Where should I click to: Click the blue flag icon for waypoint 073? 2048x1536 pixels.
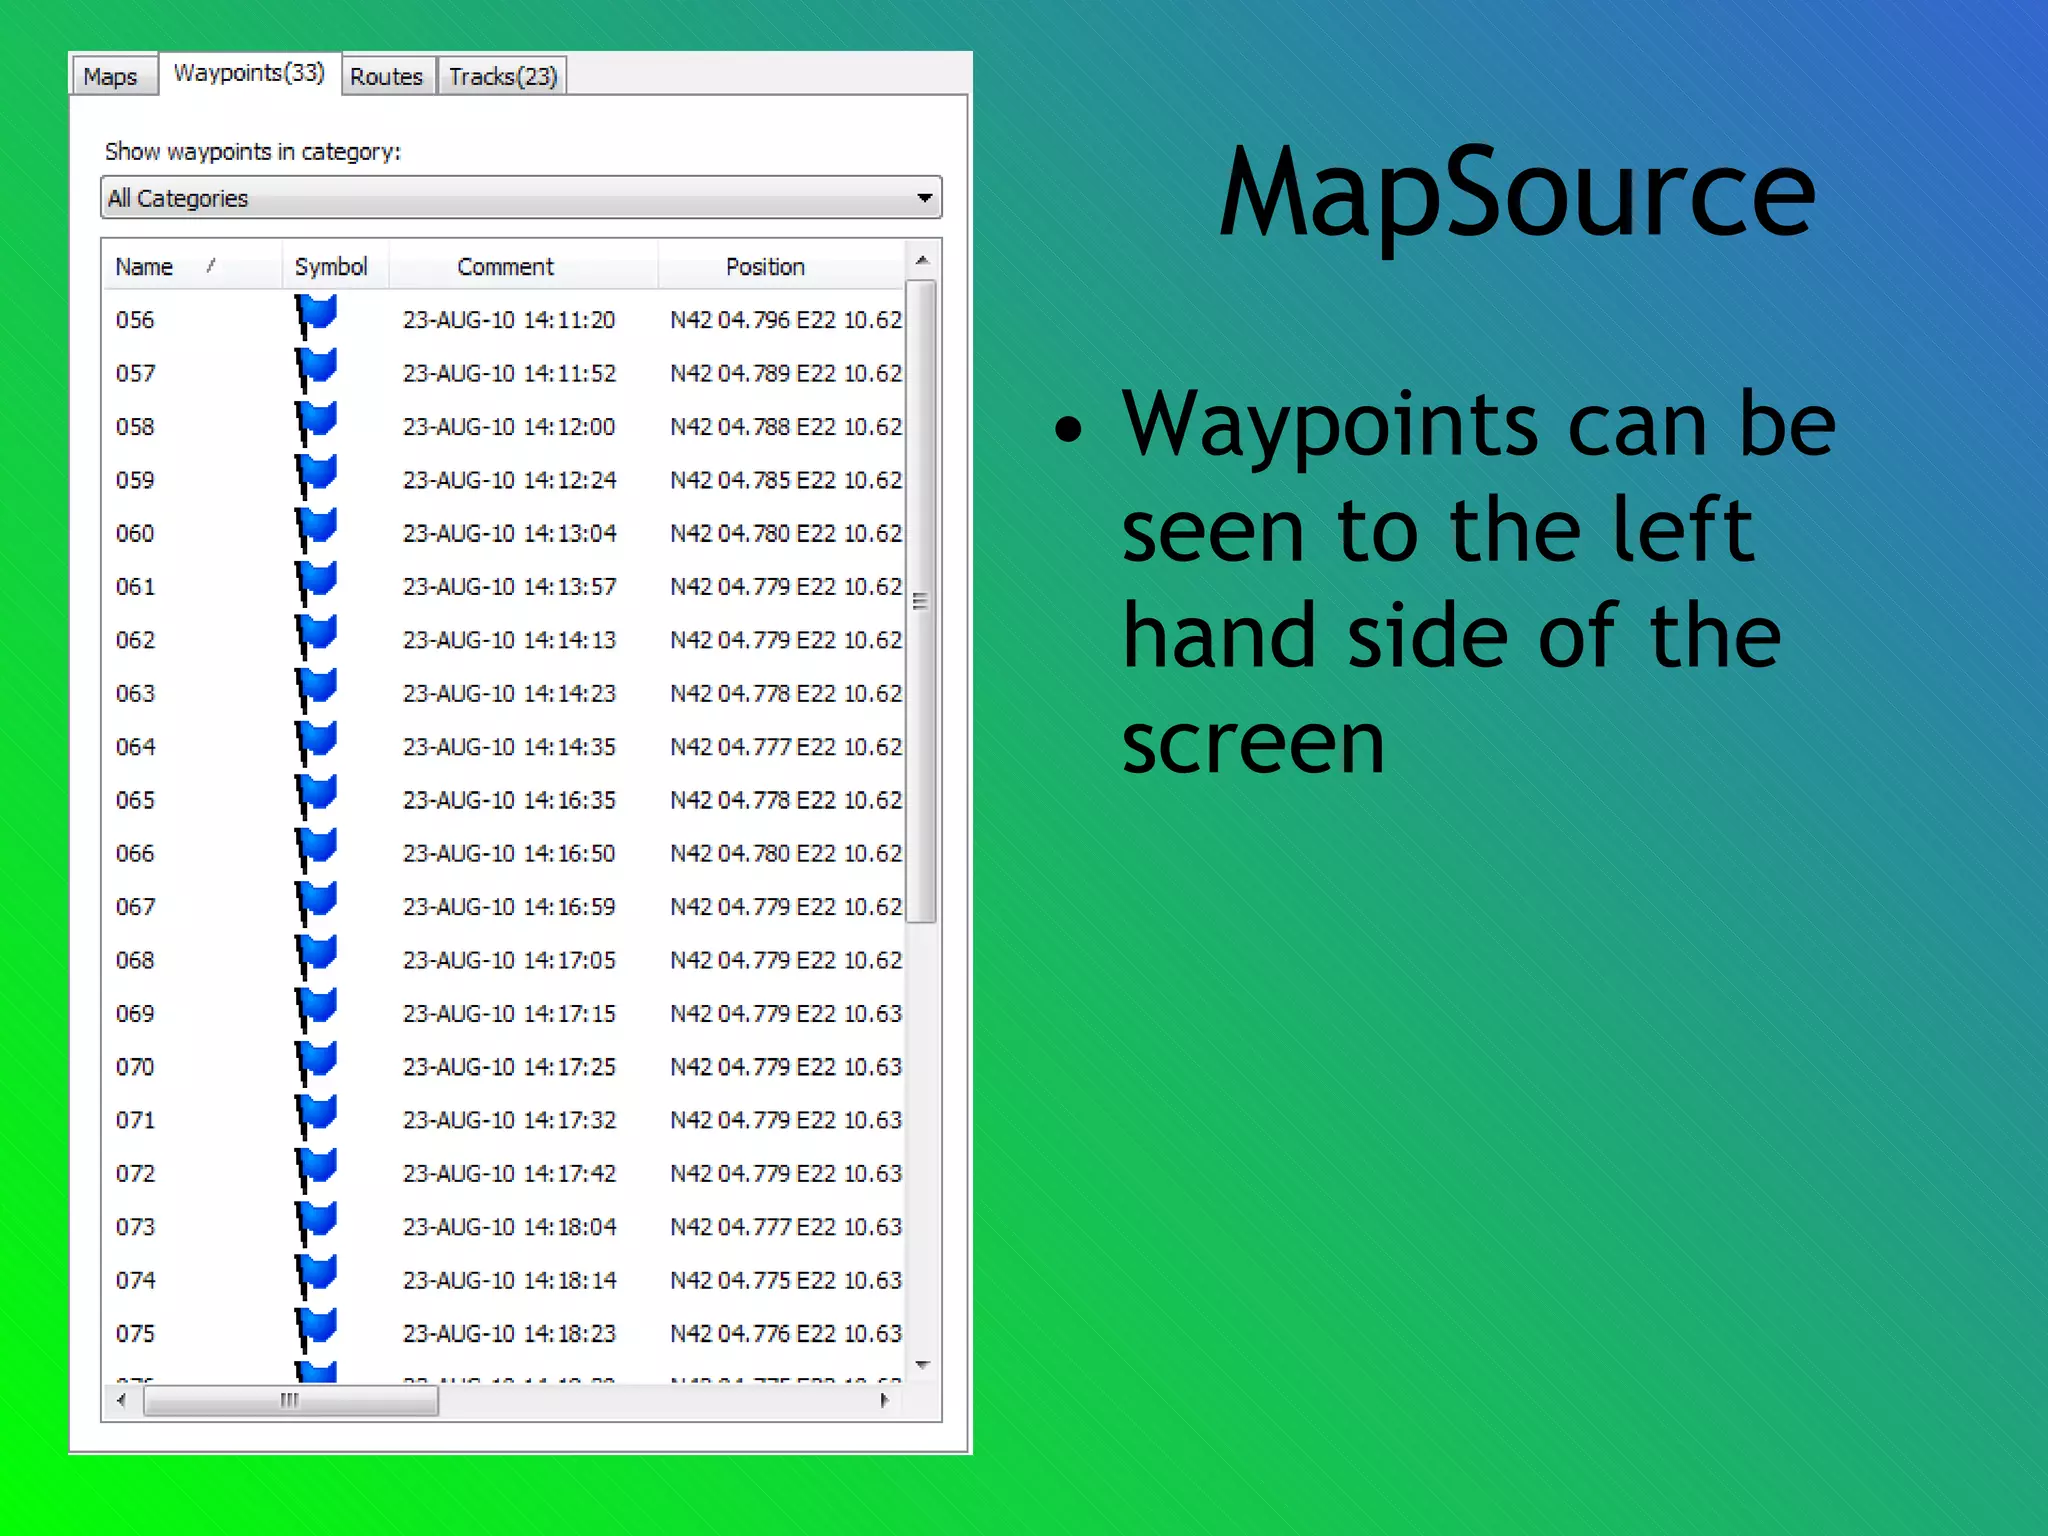315,1224
